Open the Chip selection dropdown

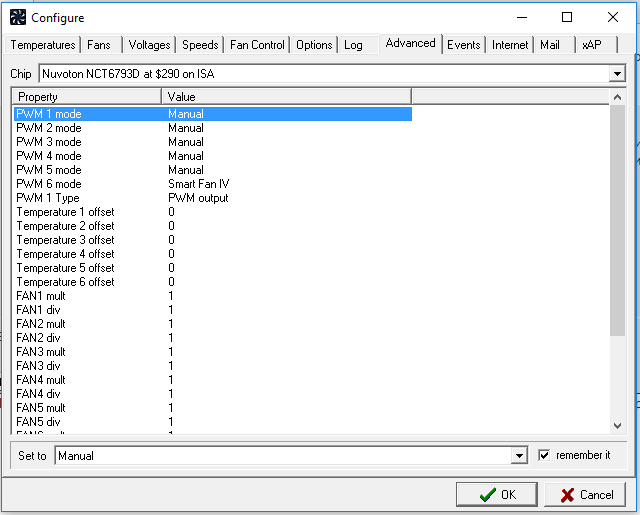[x=617, y=74]
